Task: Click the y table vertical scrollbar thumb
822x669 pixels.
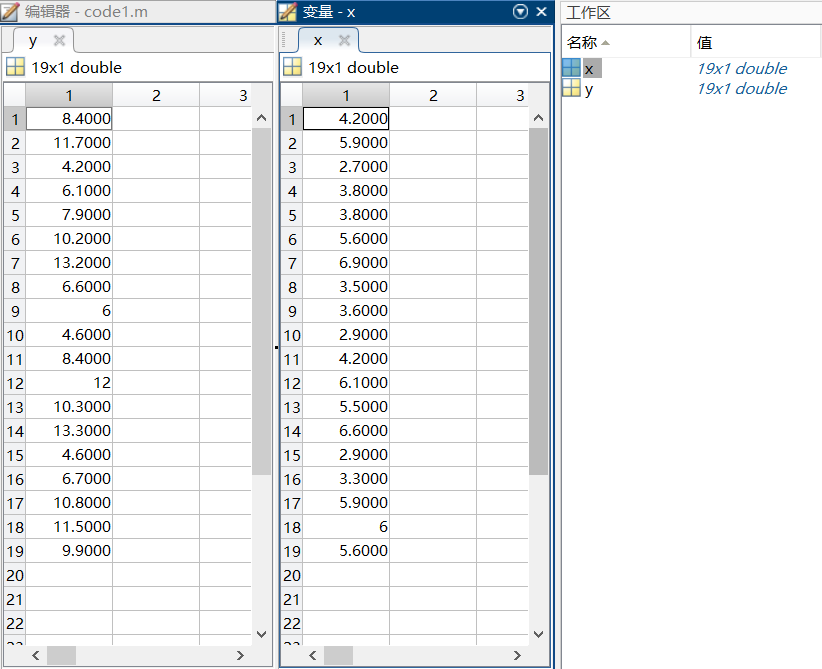Action: pyautogui.click(x=261, y=301)
